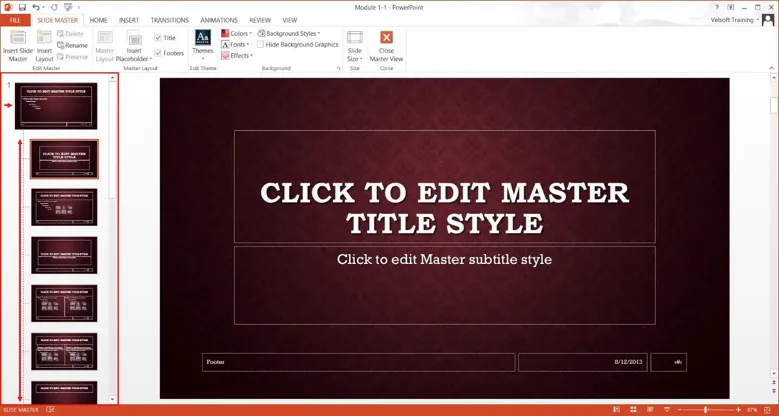This screenshot has width=779, height=416.
Task: Click the zoom out minus button
Action: click(x=680, y=410)
